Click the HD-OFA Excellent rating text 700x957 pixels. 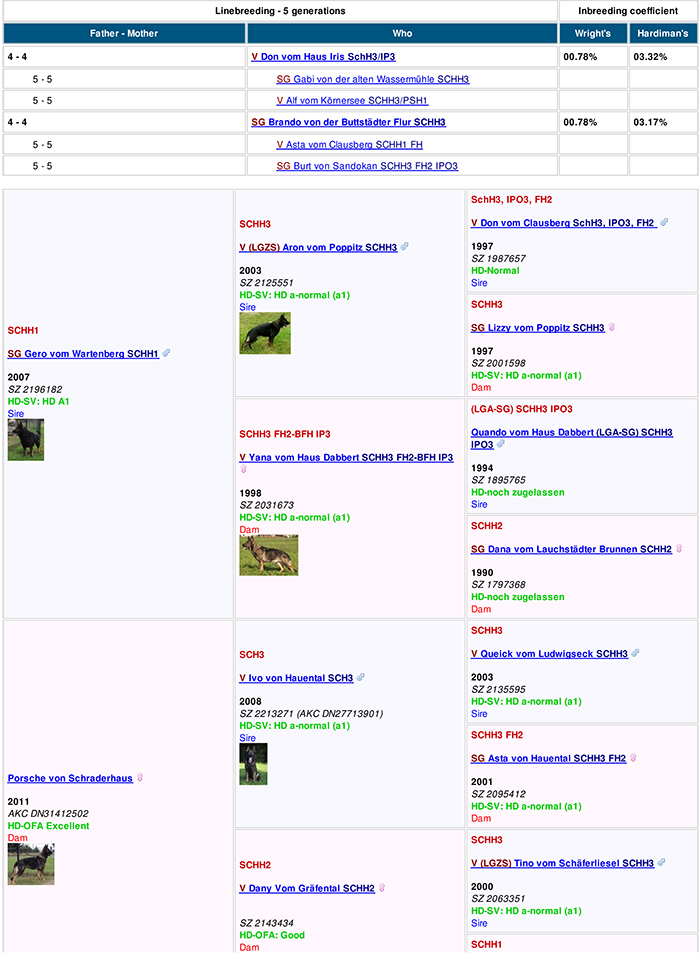[48, 826]
